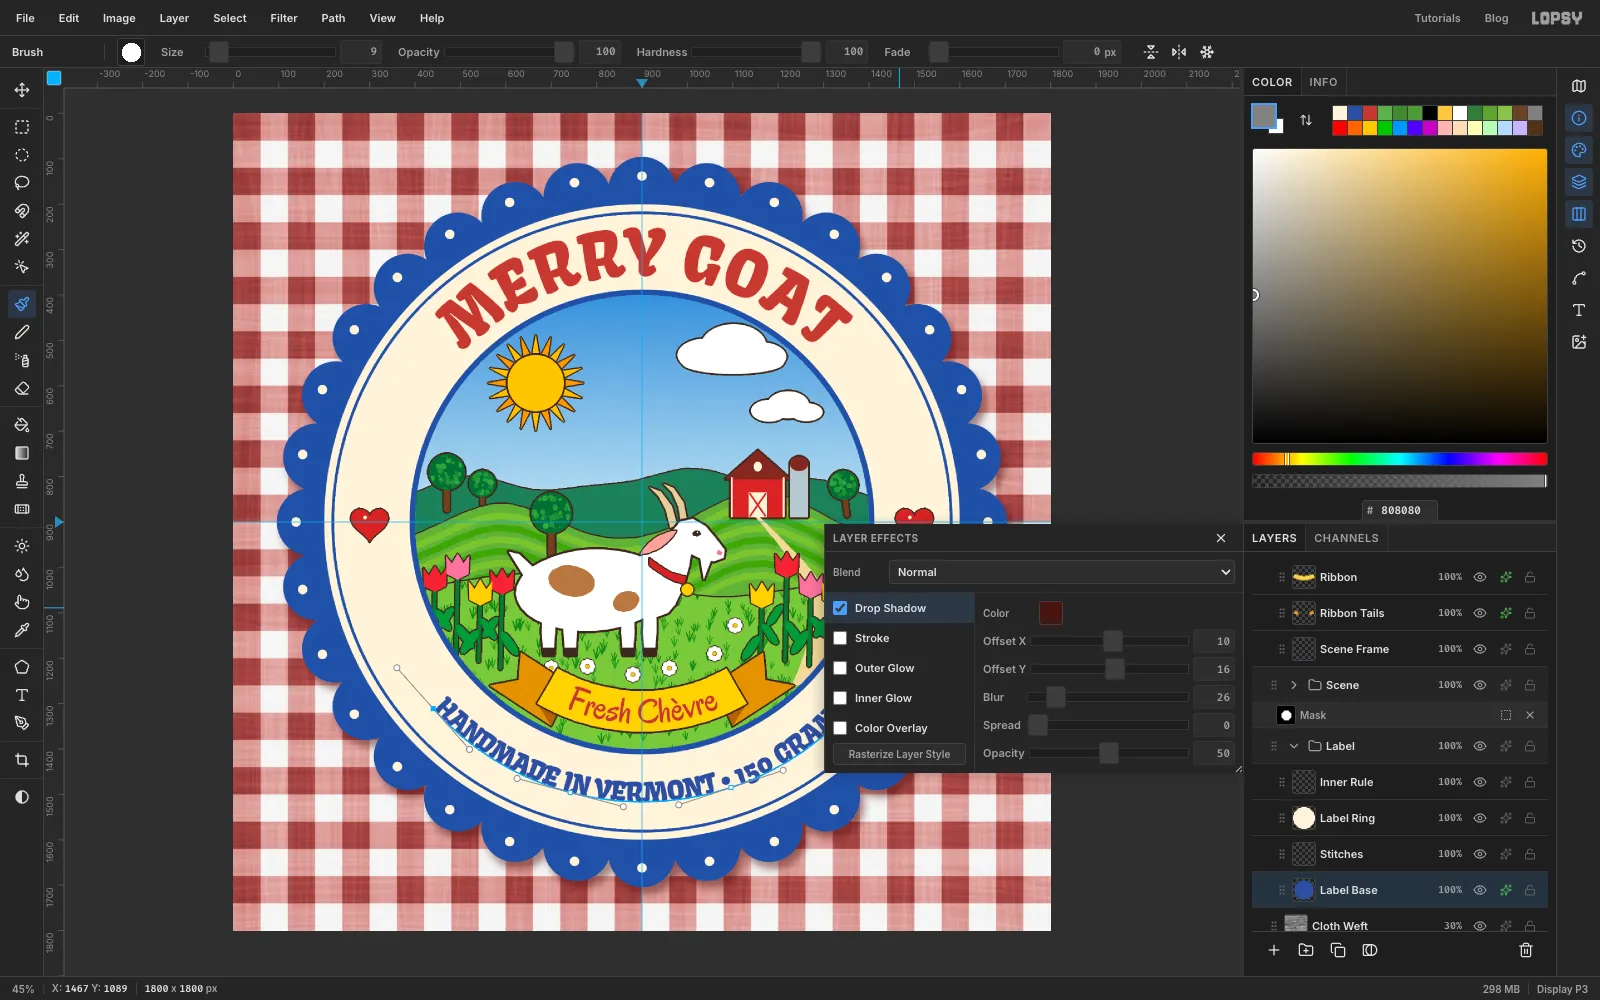Open the Layer menu
Image resolution: width=1600 pixels, height=1000 pixels.
click(174, 18)
